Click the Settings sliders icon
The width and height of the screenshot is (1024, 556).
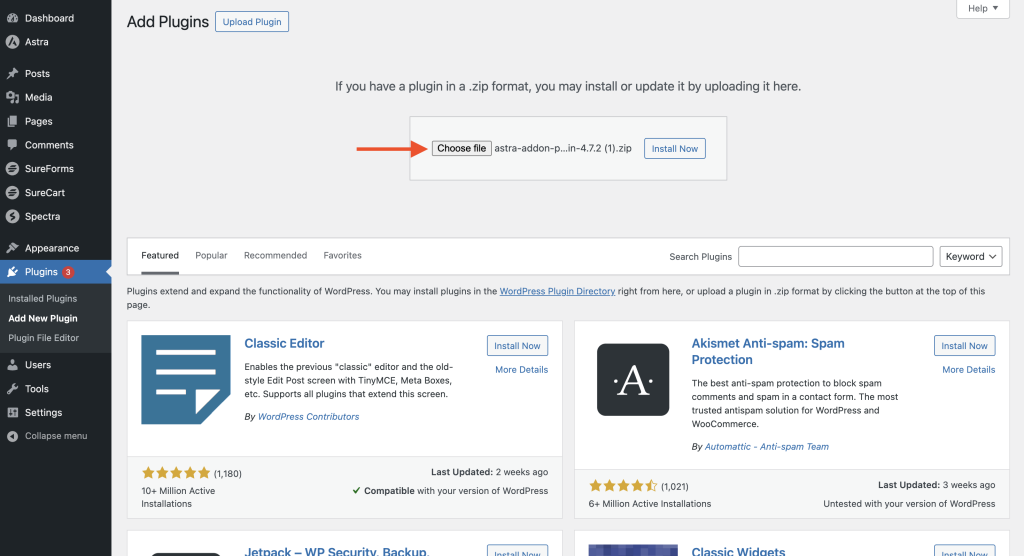(x=12, y=413)
